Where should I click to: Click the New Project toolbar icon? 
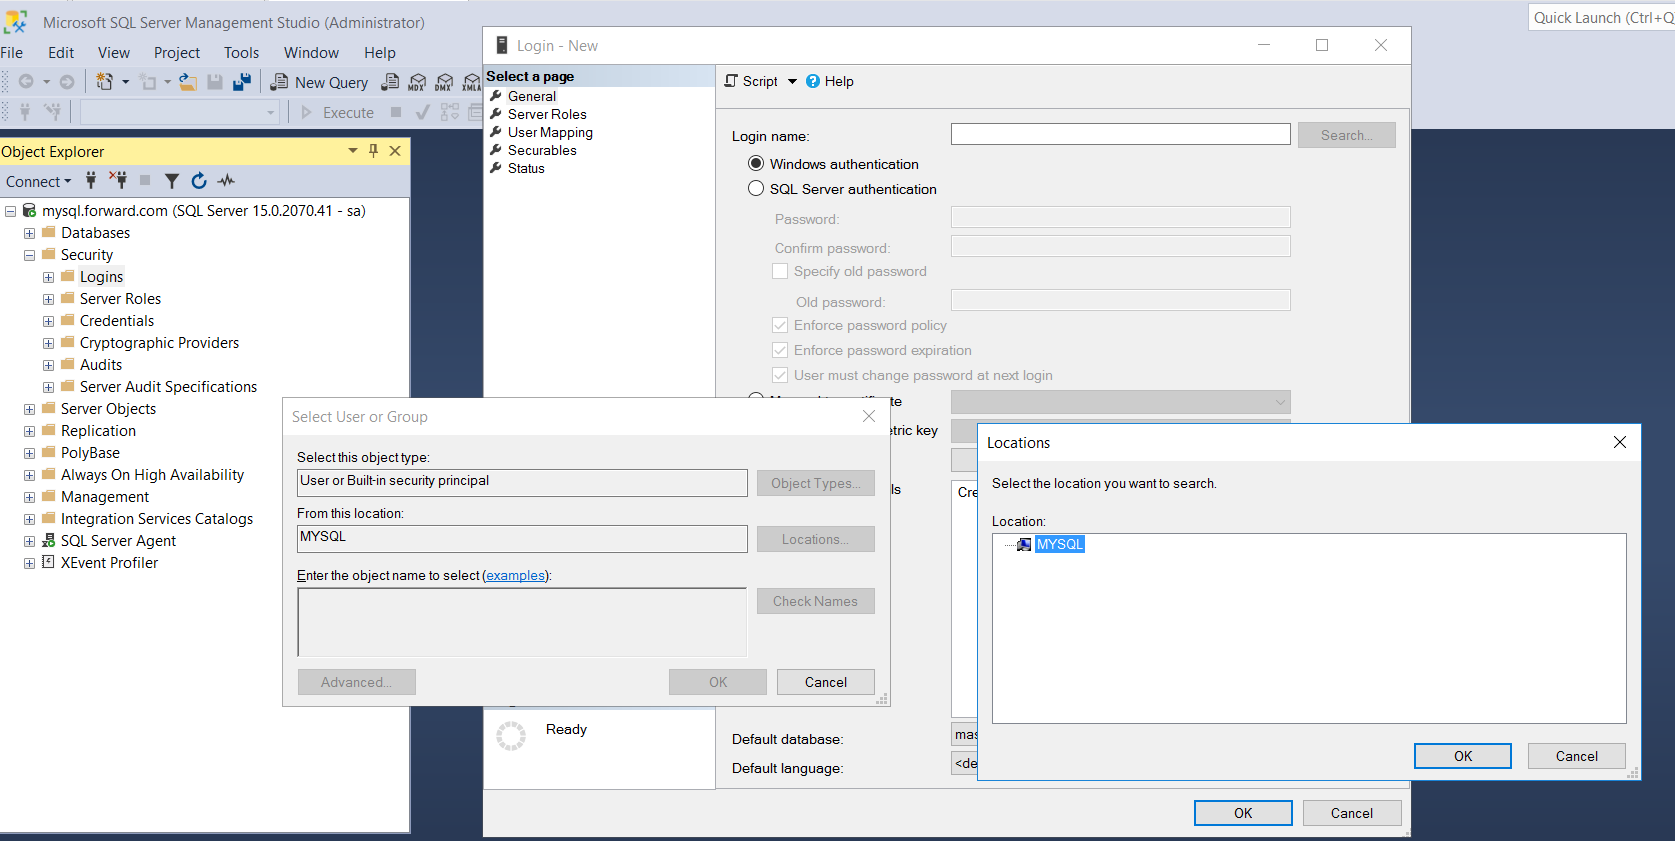(104, 82)
